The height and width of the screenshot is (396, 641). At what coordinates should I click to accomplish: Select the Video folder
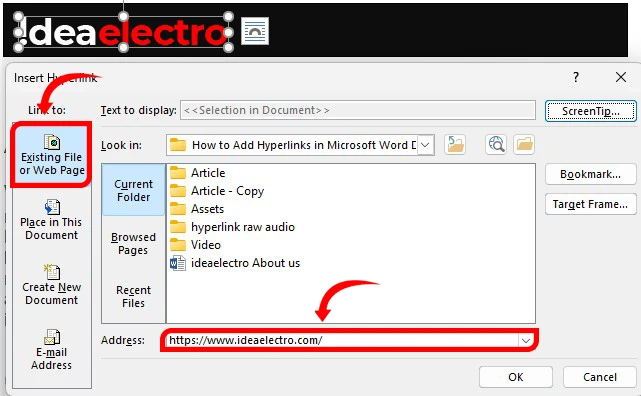pos(195,245)
